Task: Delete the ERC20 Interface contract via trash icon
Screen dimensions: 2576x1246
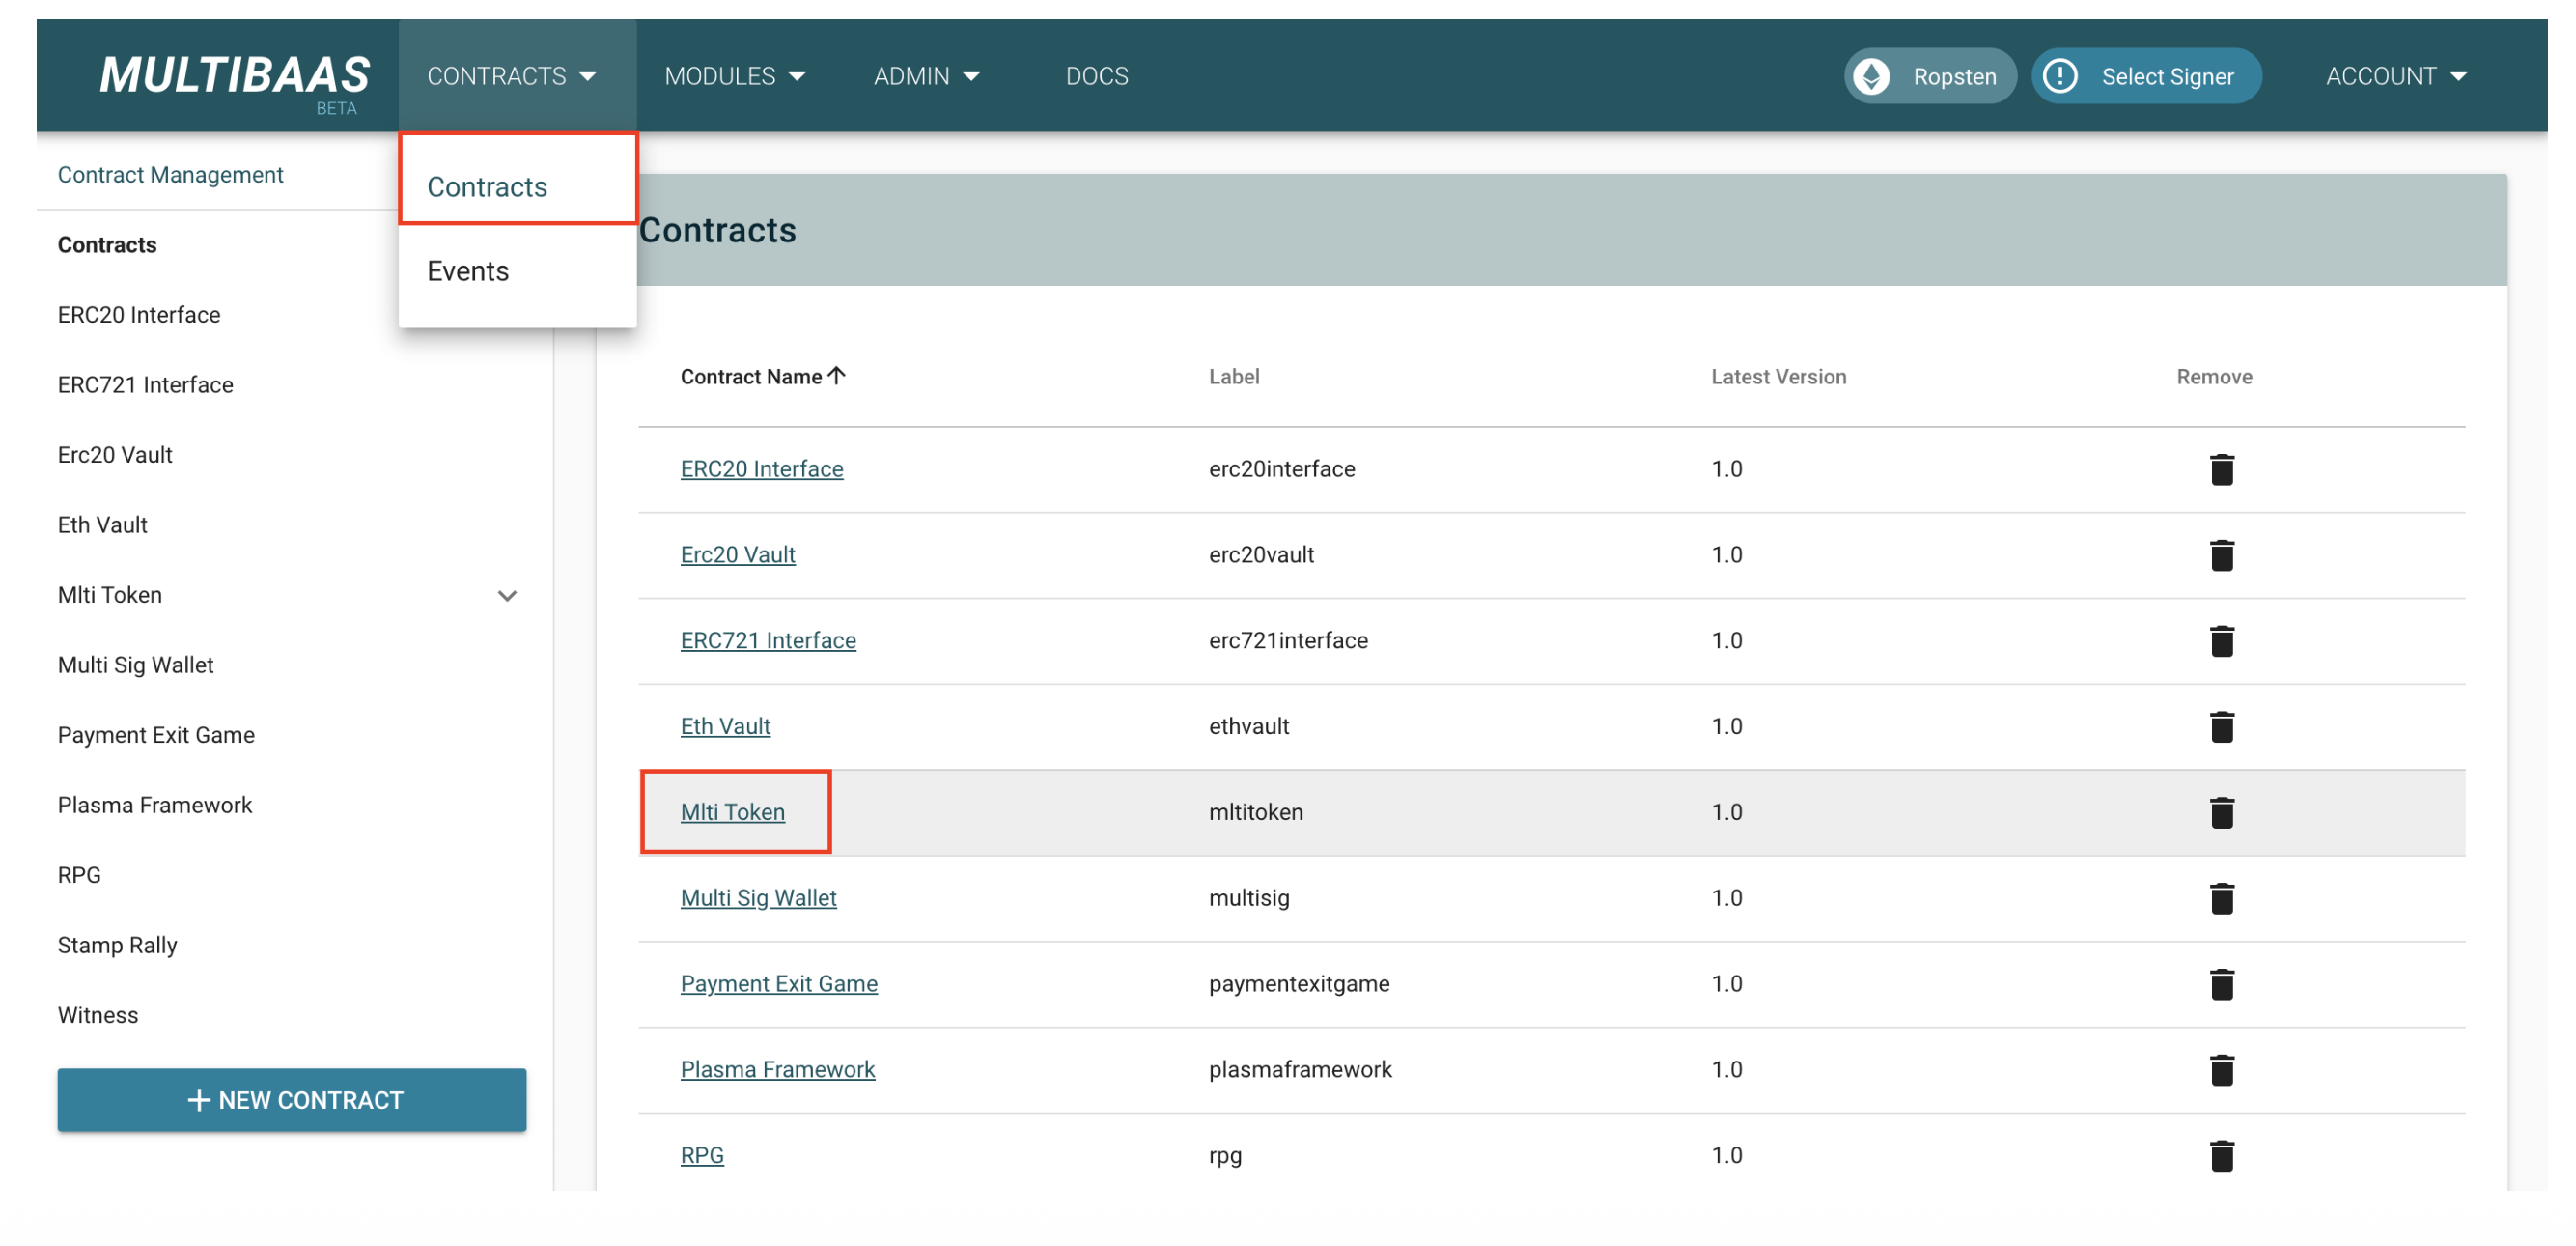Action: coord(2221,469)
